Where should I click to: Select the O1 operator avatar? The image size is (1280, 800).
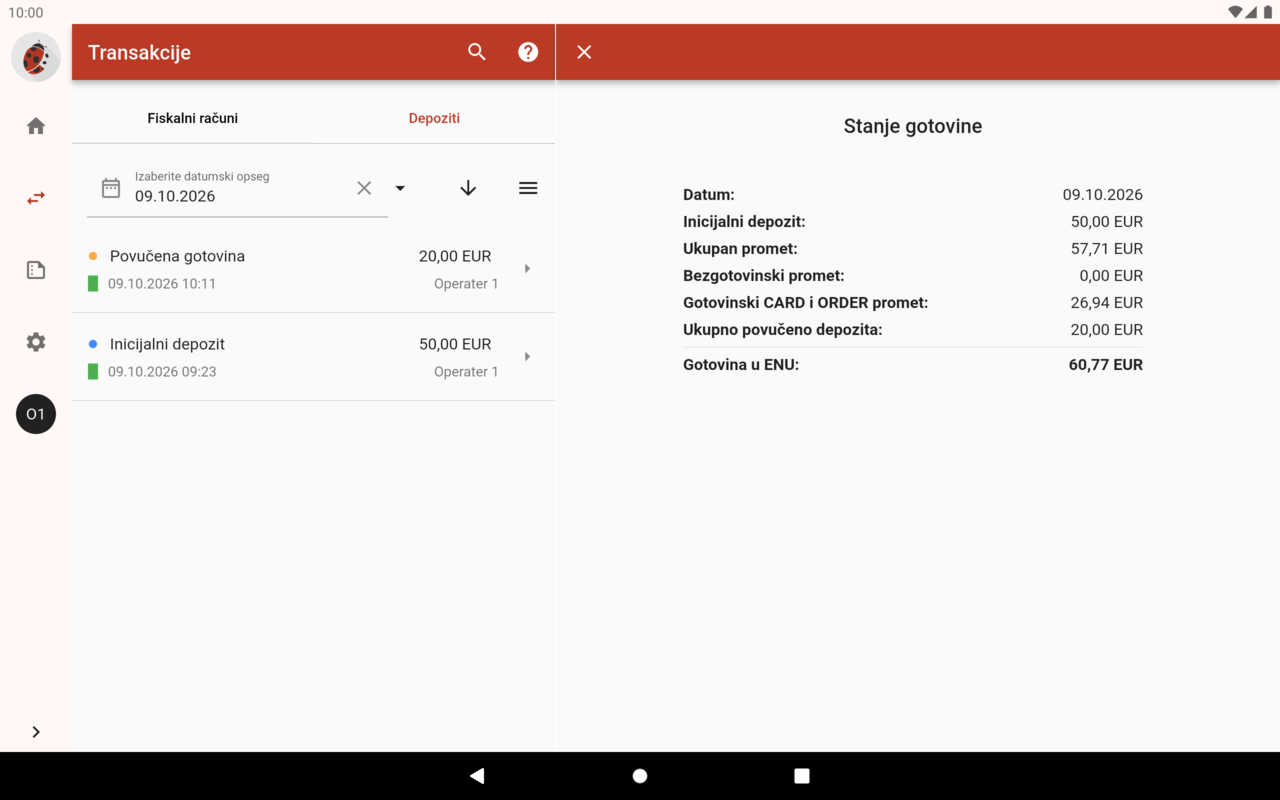(36, 414)
